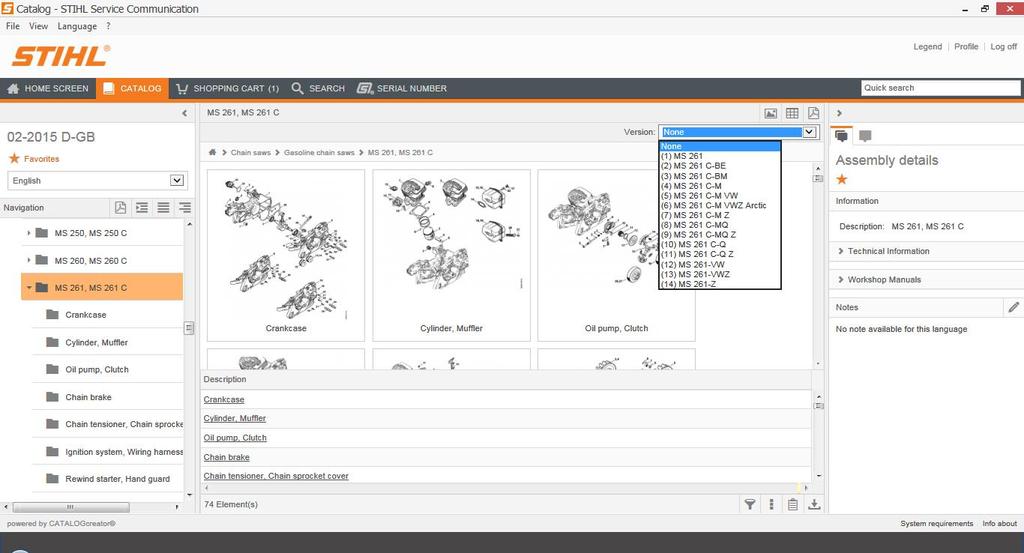Focus the Quick search field
Viewport: 1024px width, 553px height.
coord(940,87)
